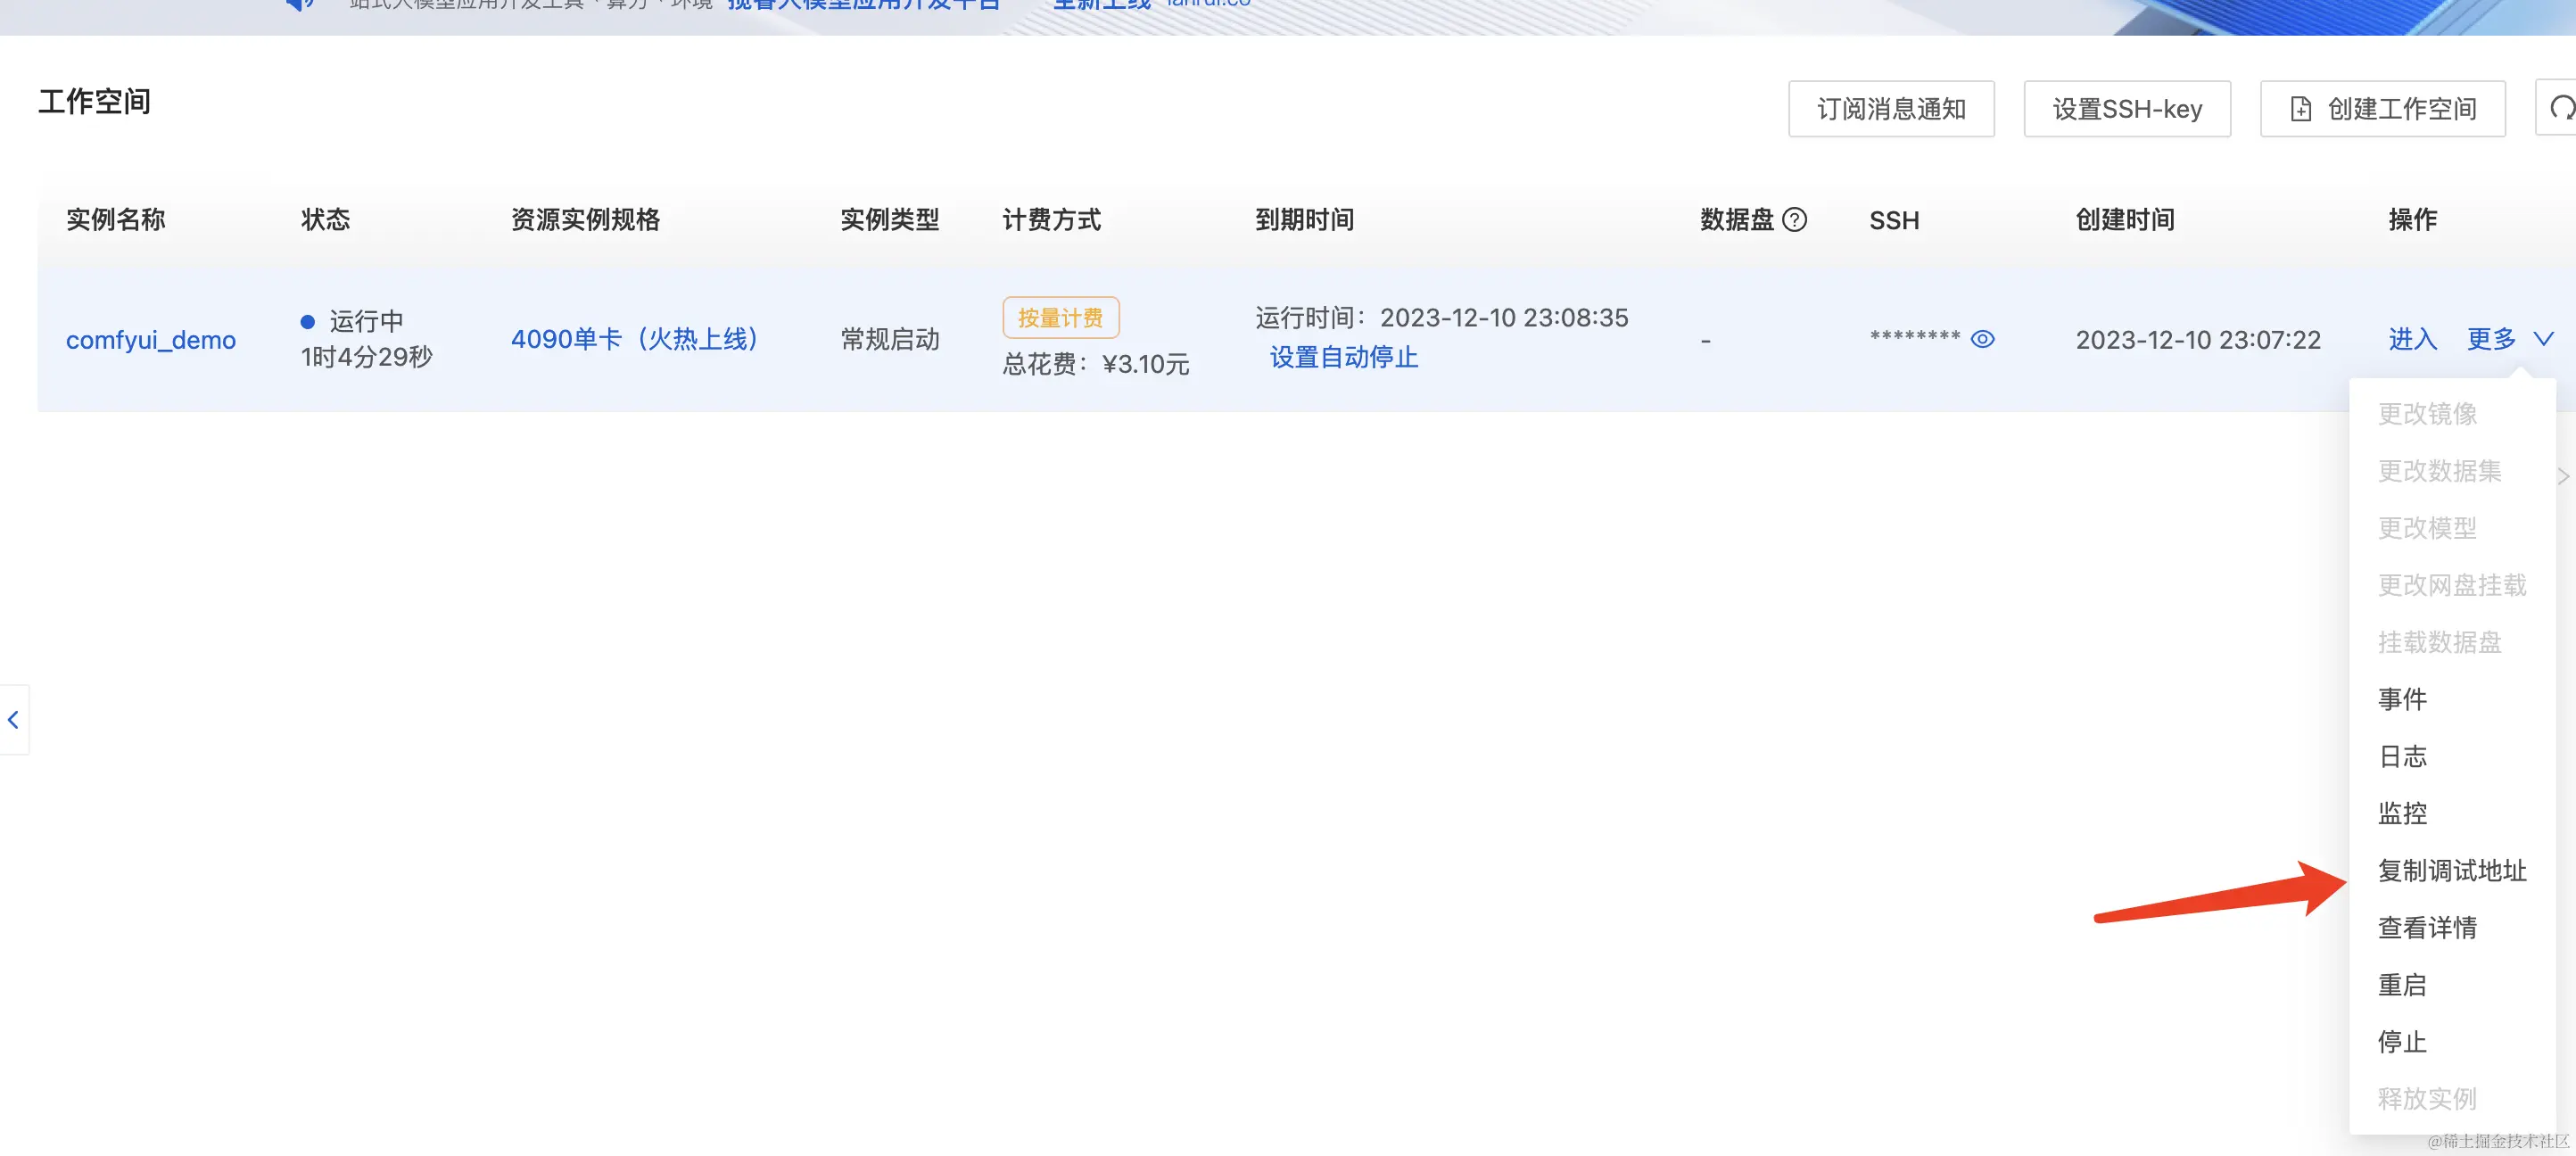Click 重启 to restart the instance
The width and height of the screenshot is (2576, 1156).
pyautogui.click(x=2402, y=985)
